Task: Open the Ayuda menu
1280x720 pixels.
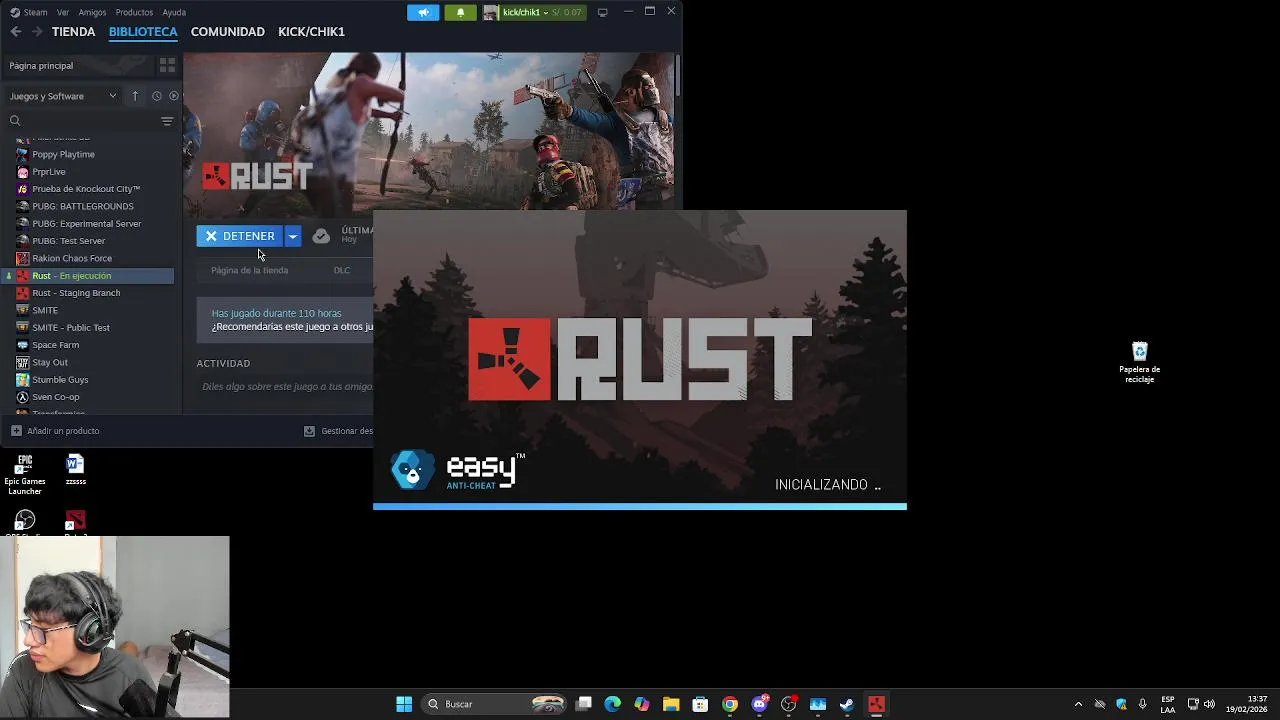Action: (x=174, y=12)
